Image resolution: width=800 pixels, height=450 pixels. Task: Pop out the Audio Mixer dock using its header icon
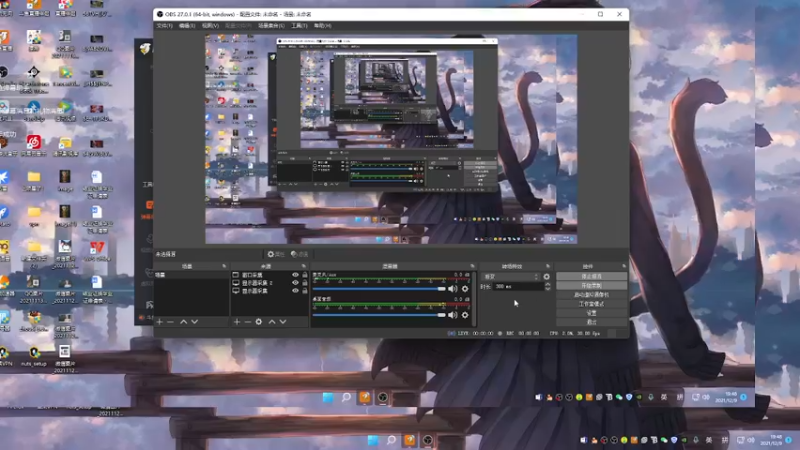(x=472, y=266)
